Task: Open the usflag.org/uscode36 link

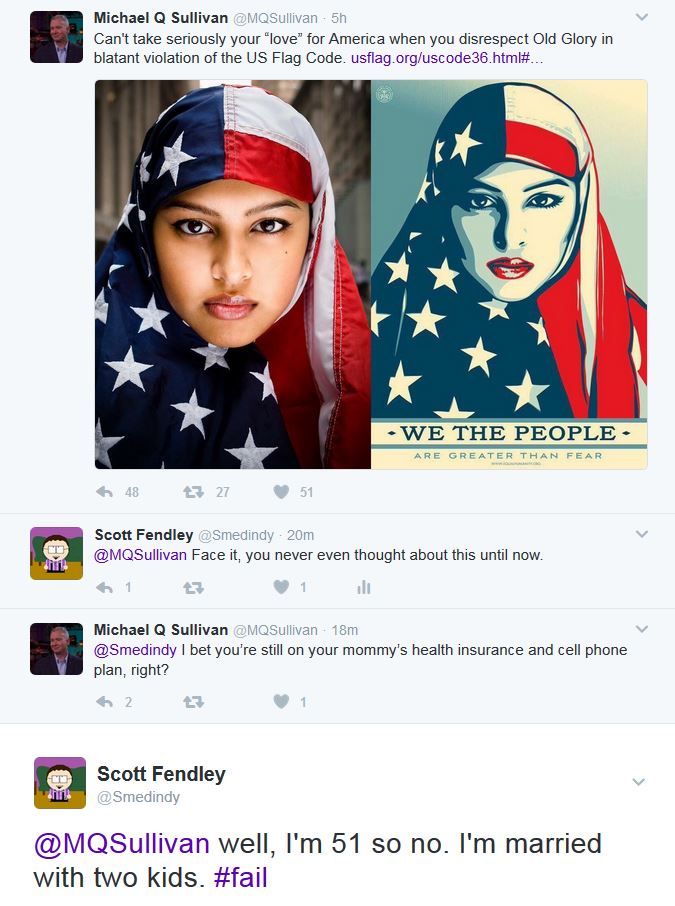Action: [x=447, y=58]
